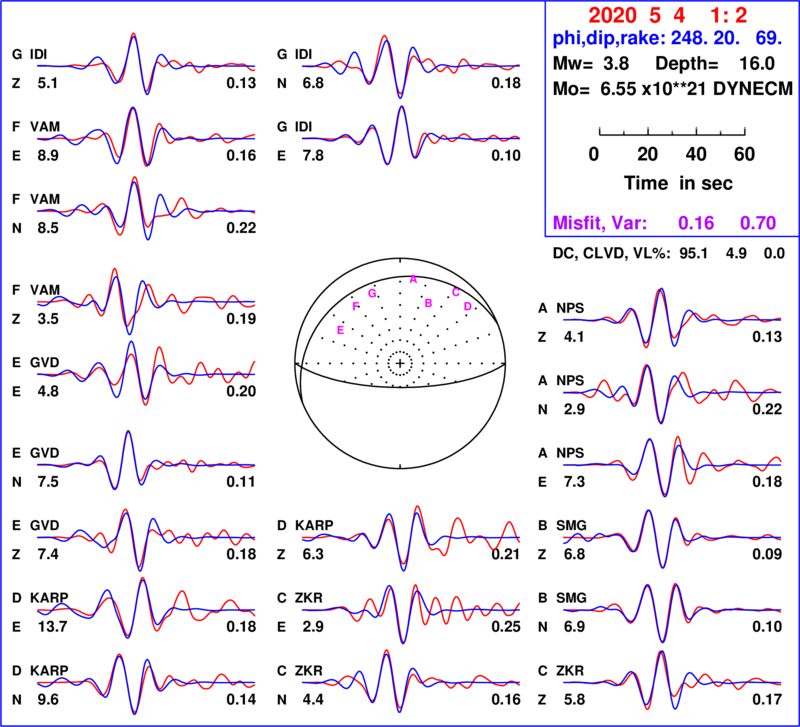800x727 pixels.
Task: Click magenta station letter F on the focal sphere
Action: click(x=356, y=306)
